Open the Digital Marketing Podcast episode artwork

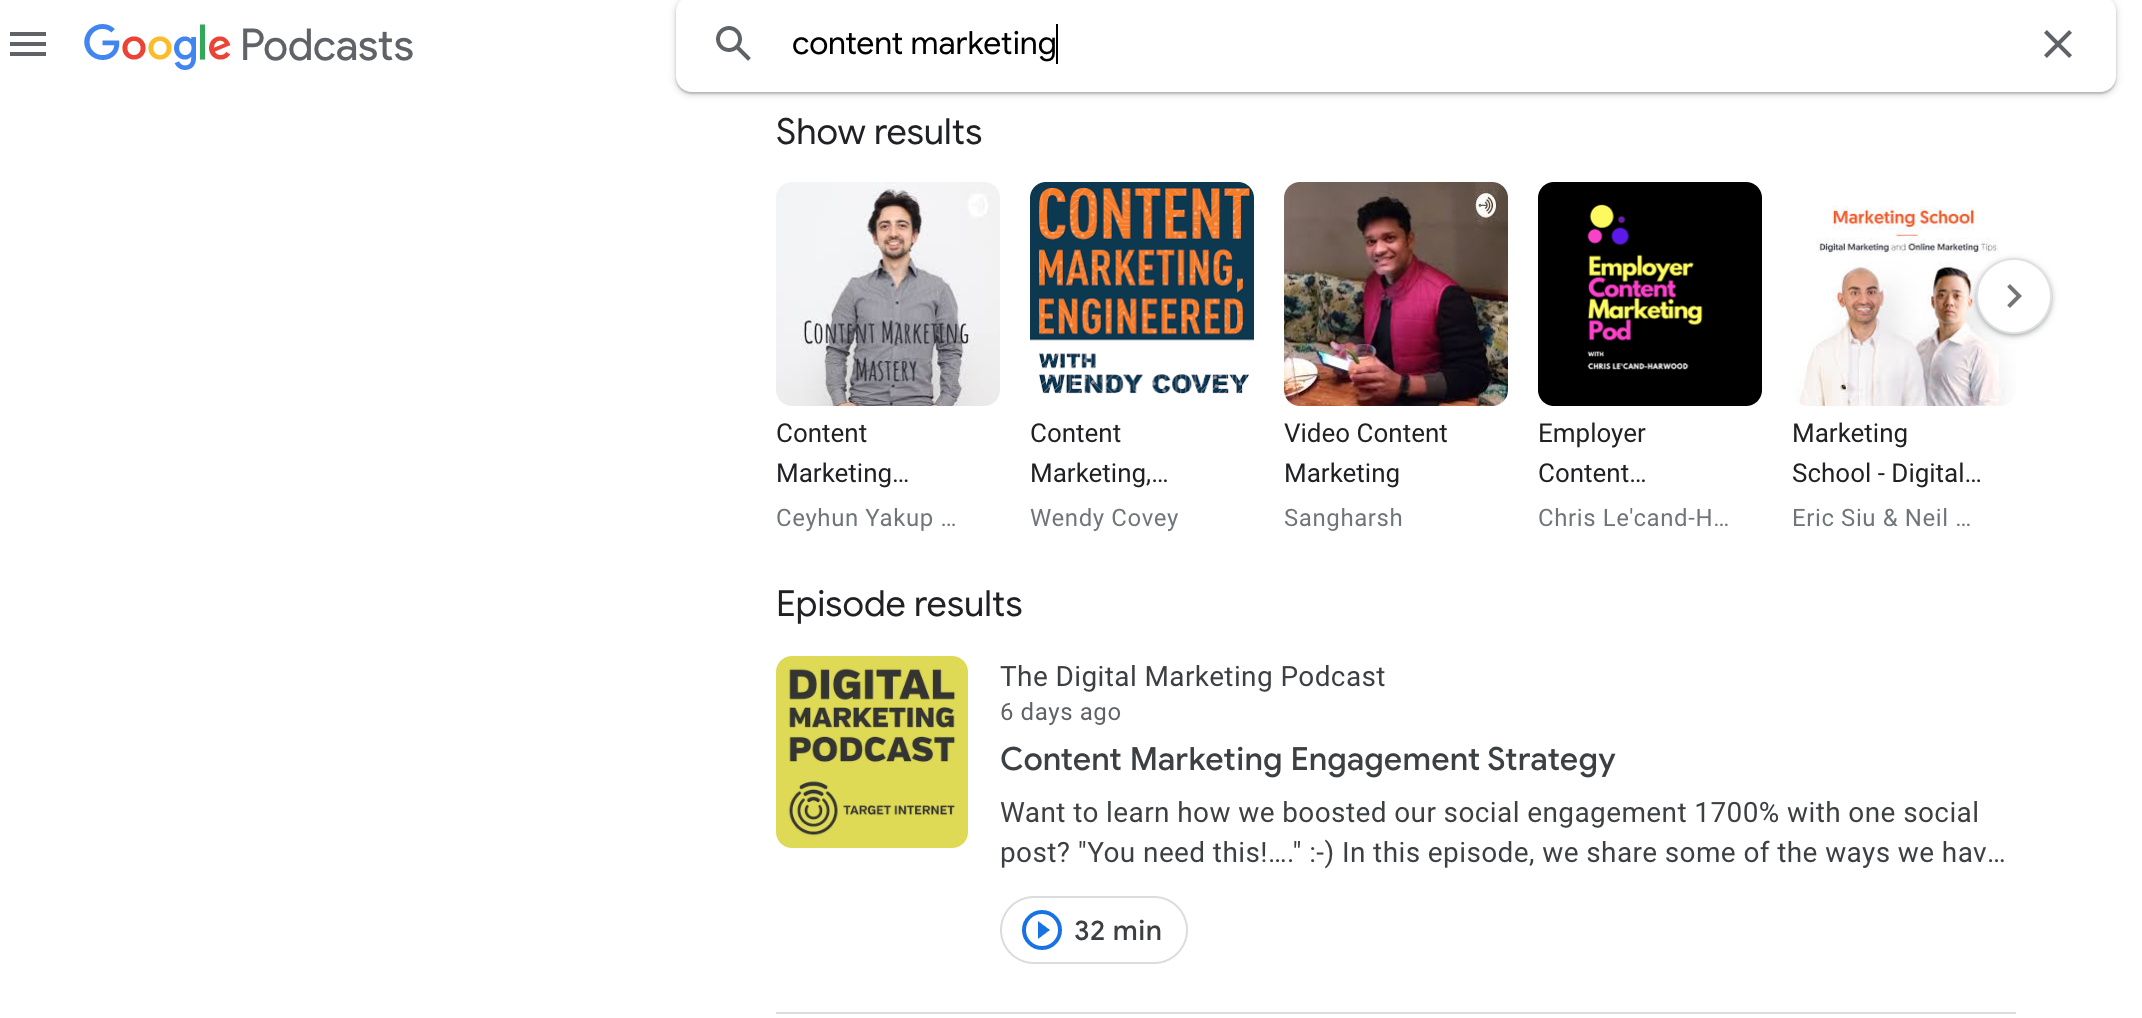click(872, 752)
